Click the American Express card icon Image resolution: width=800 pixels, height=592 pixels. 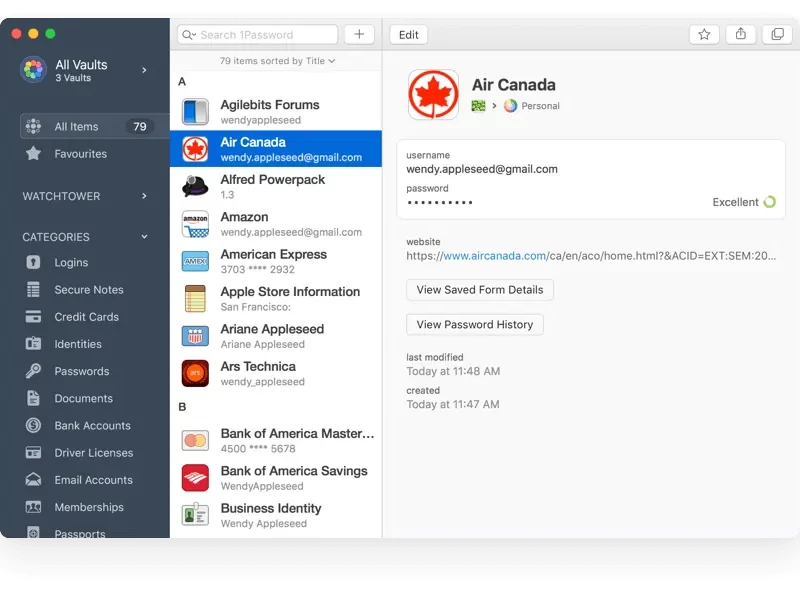tap(195, 261)
